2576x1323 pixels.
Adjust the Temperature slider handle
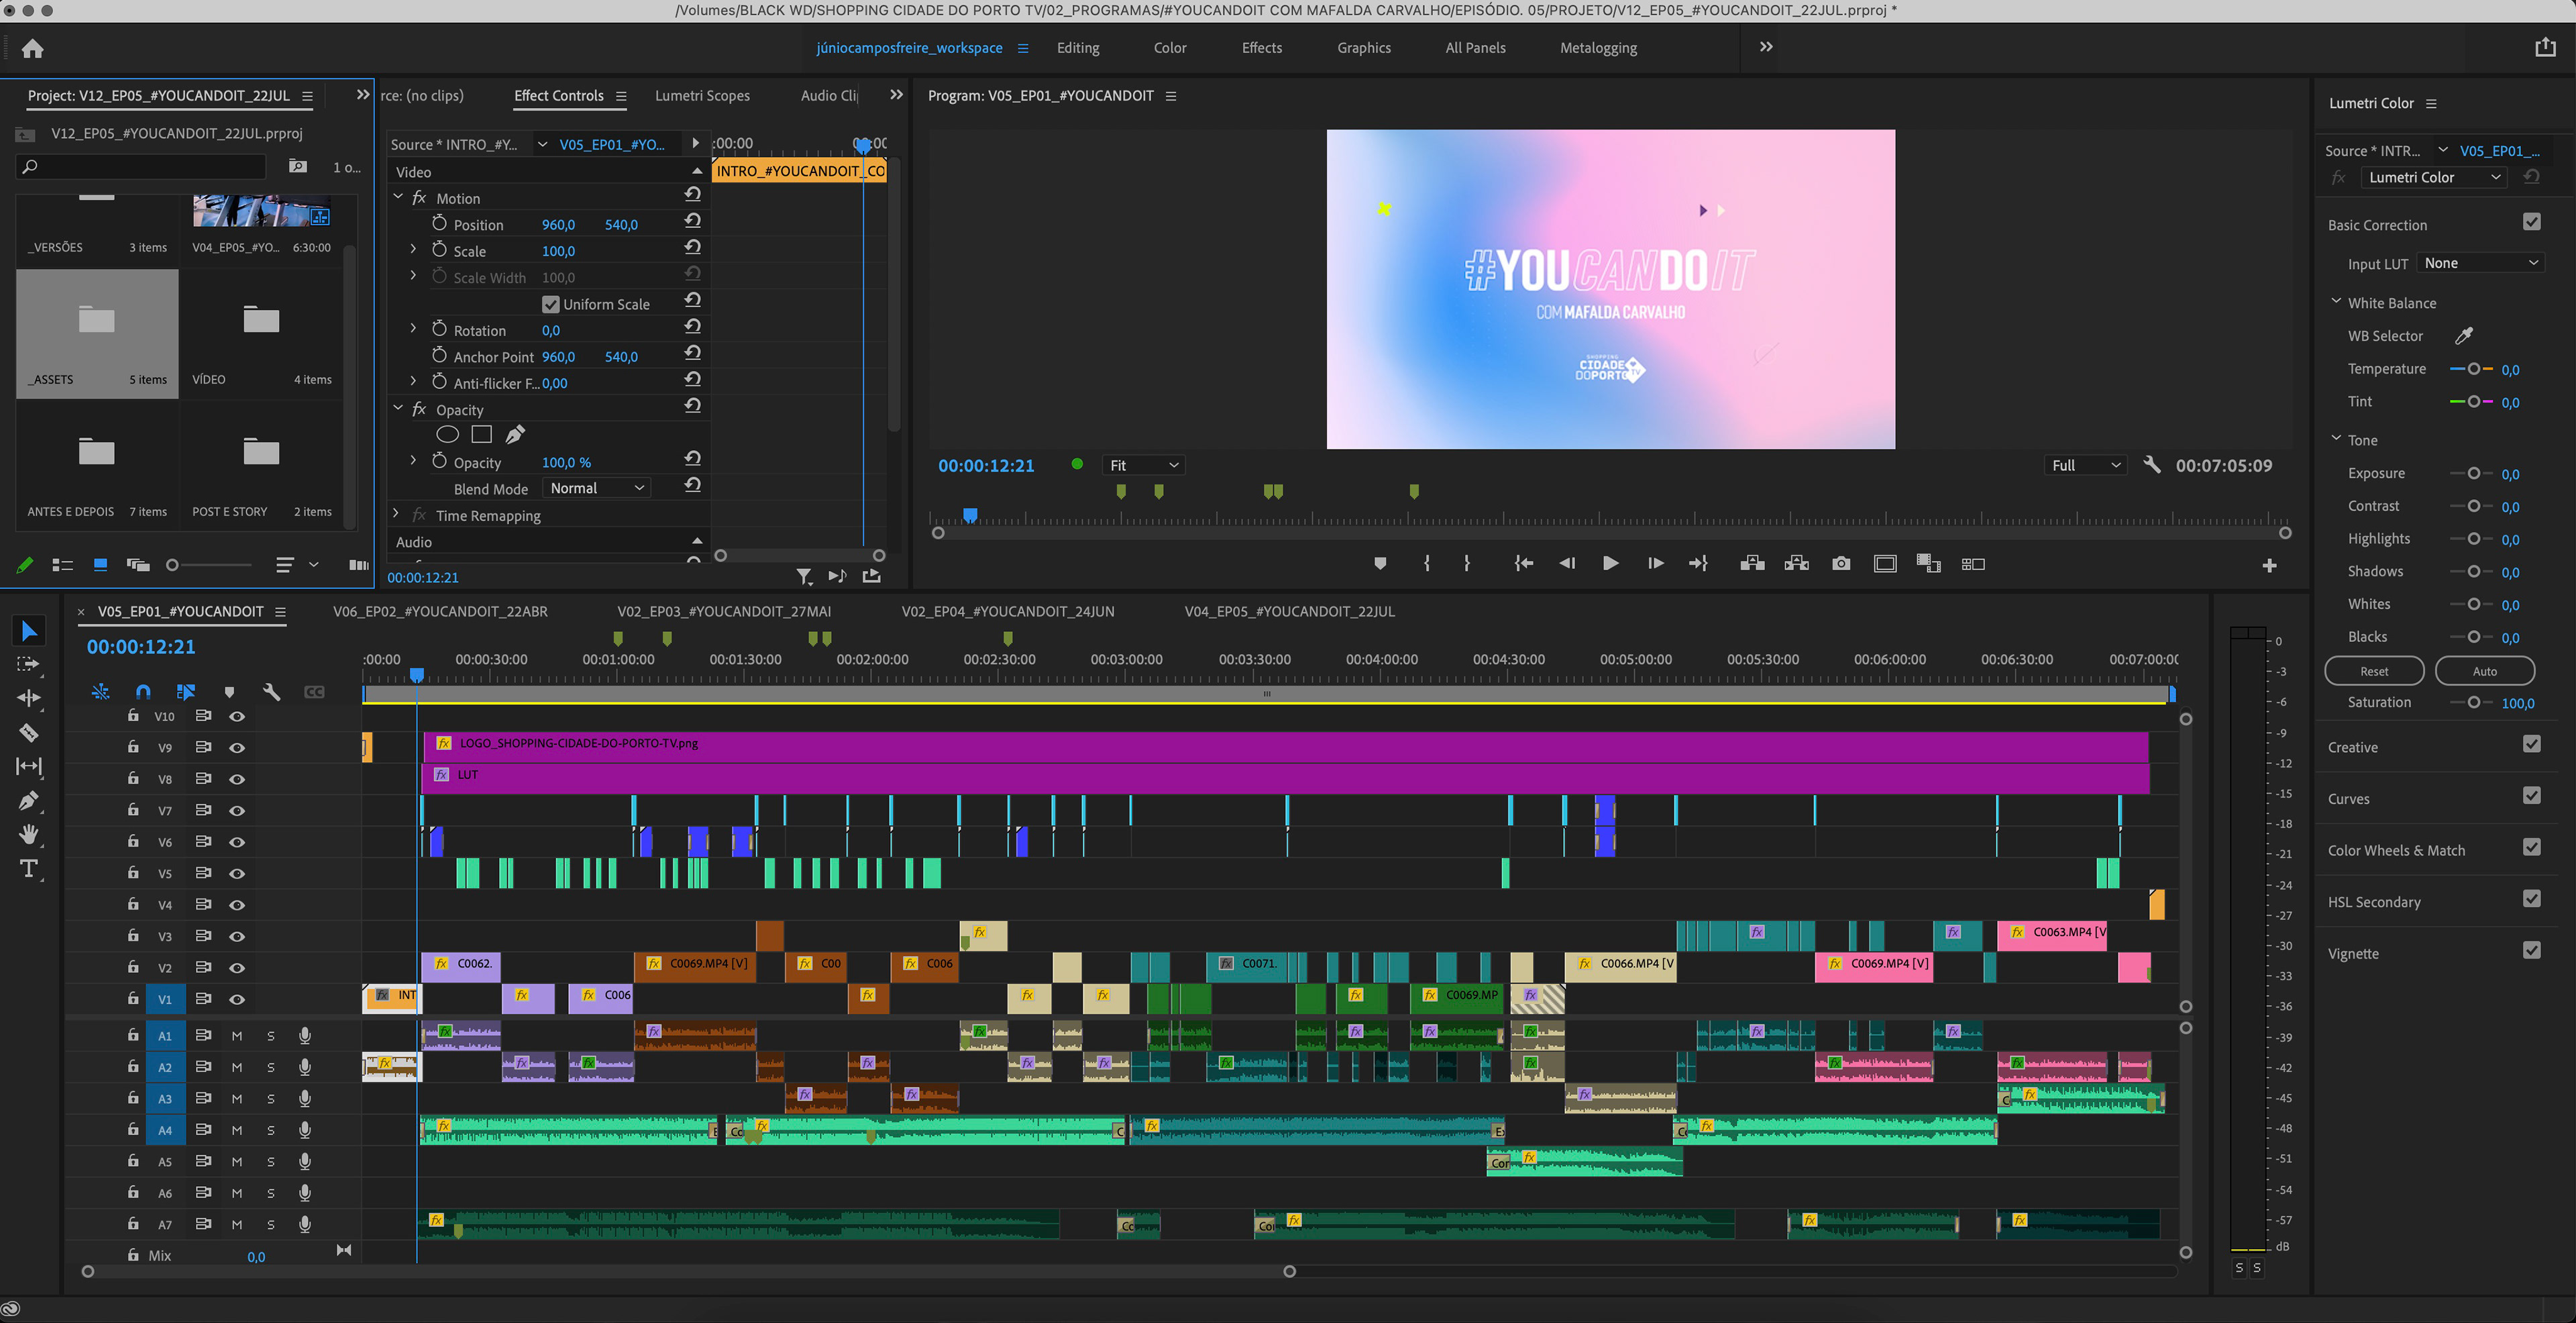pos(2473,369)
